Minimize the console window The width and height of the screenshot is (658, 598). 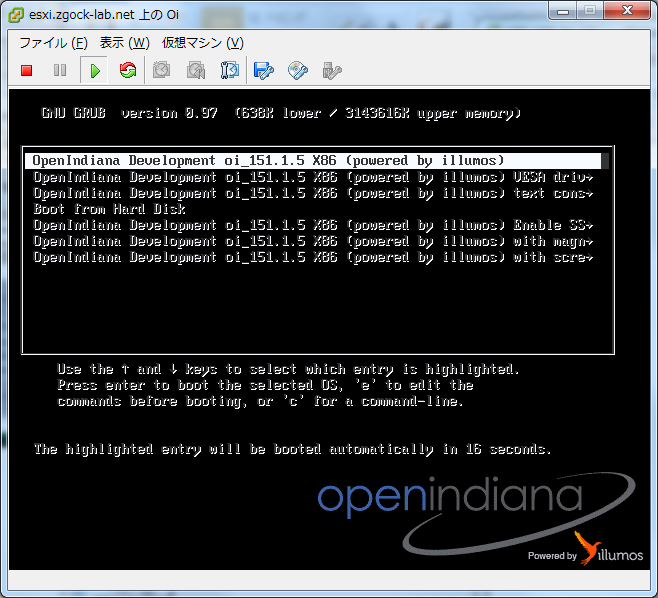point(562,11)
